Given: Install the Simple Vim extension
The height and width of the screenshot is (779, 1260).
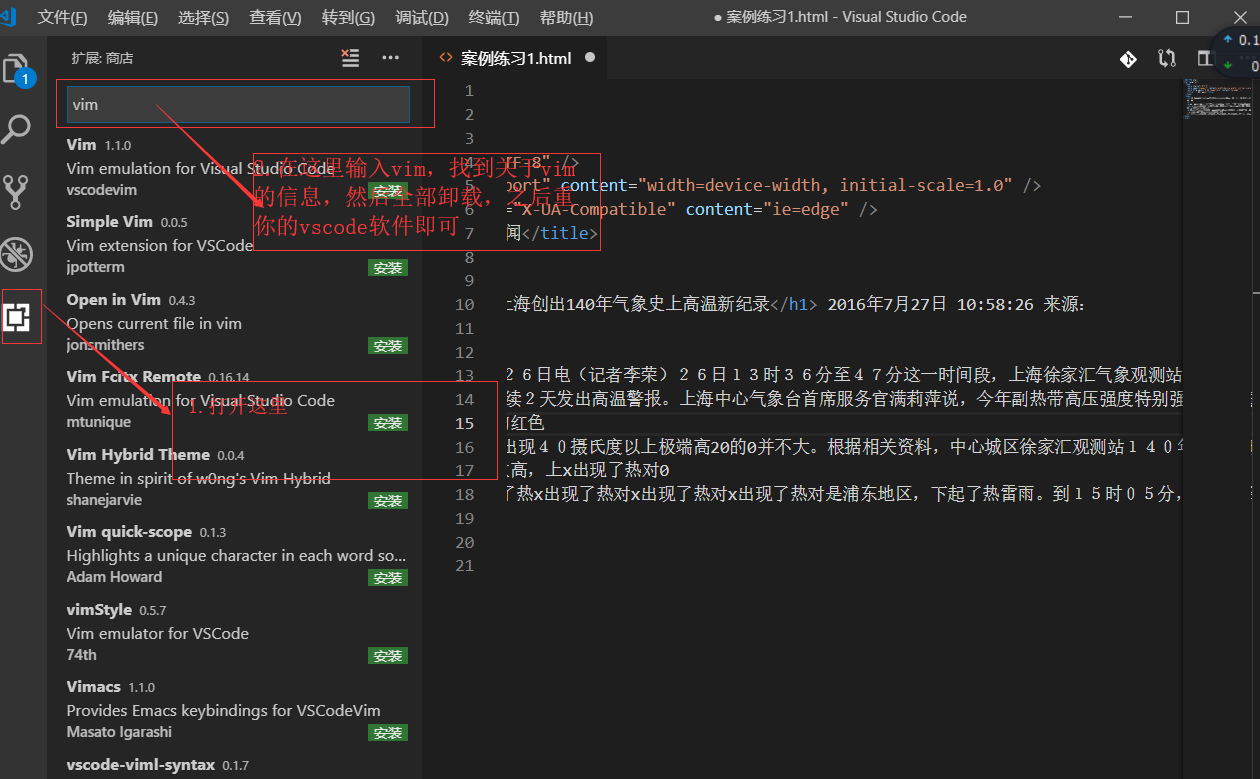Looking at the screenshot, I should (x=387, y=267).
